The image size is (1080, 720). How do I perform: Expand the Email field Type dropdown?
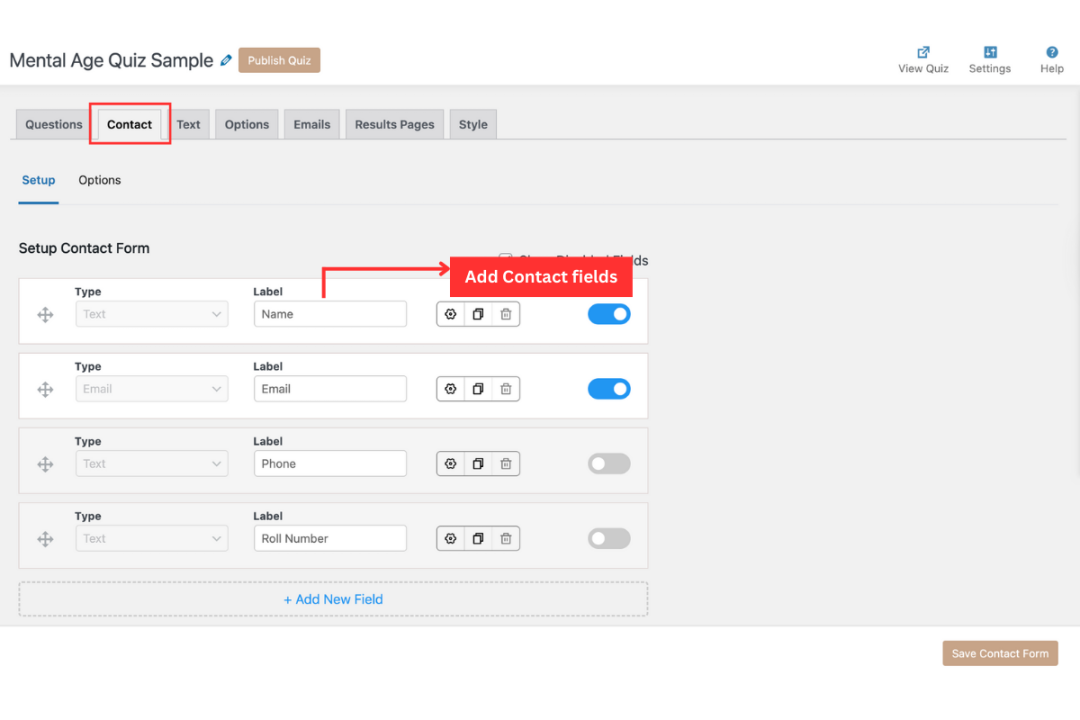point(152,389)
